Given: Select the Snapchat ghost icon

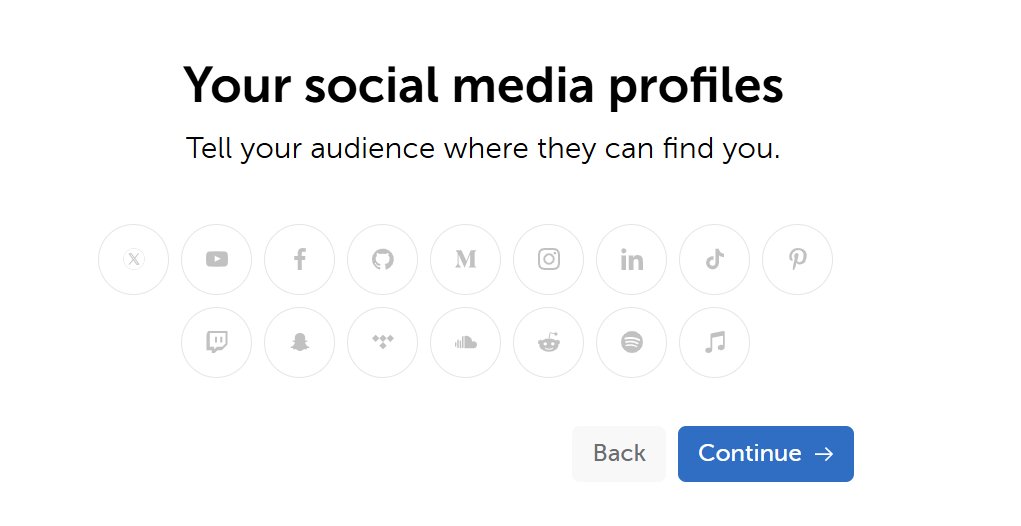Looking at the screenshot, I should click(x=299, y=343).
